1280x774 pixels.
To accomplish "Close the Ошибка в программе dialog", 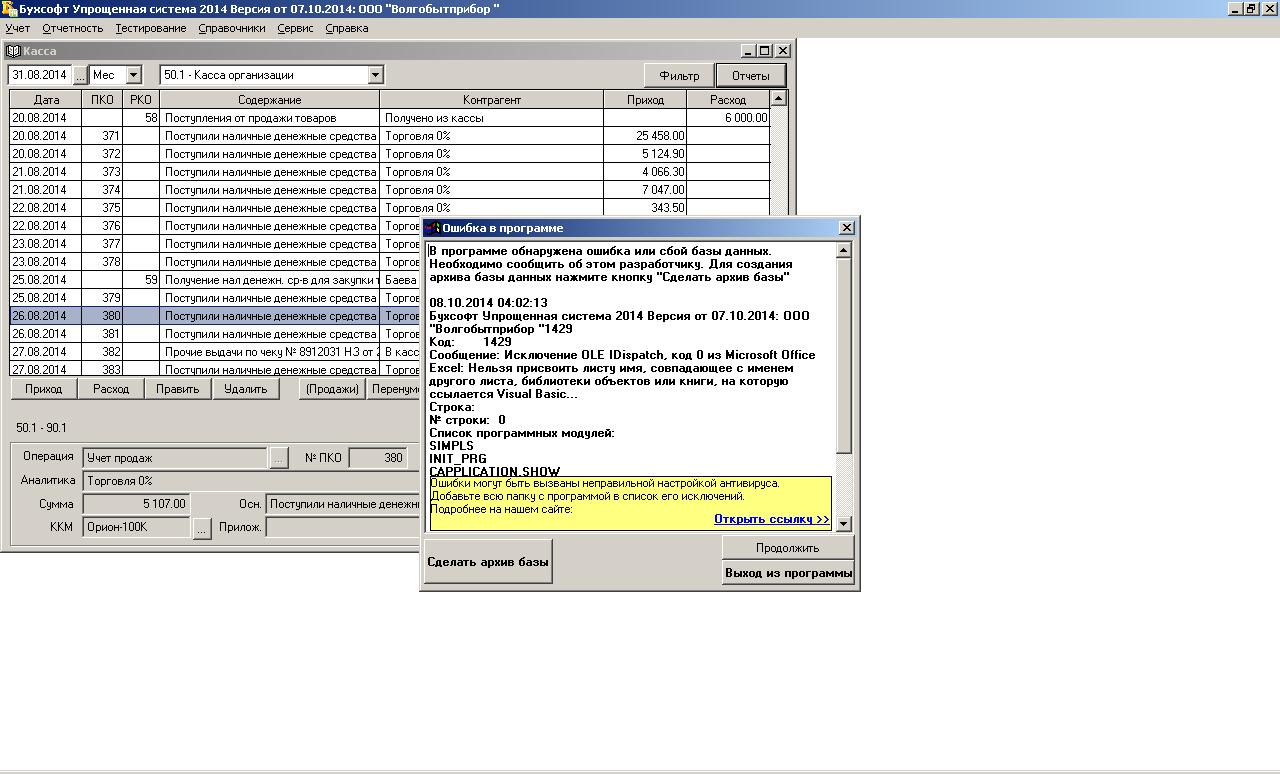I will pos(846,228).
